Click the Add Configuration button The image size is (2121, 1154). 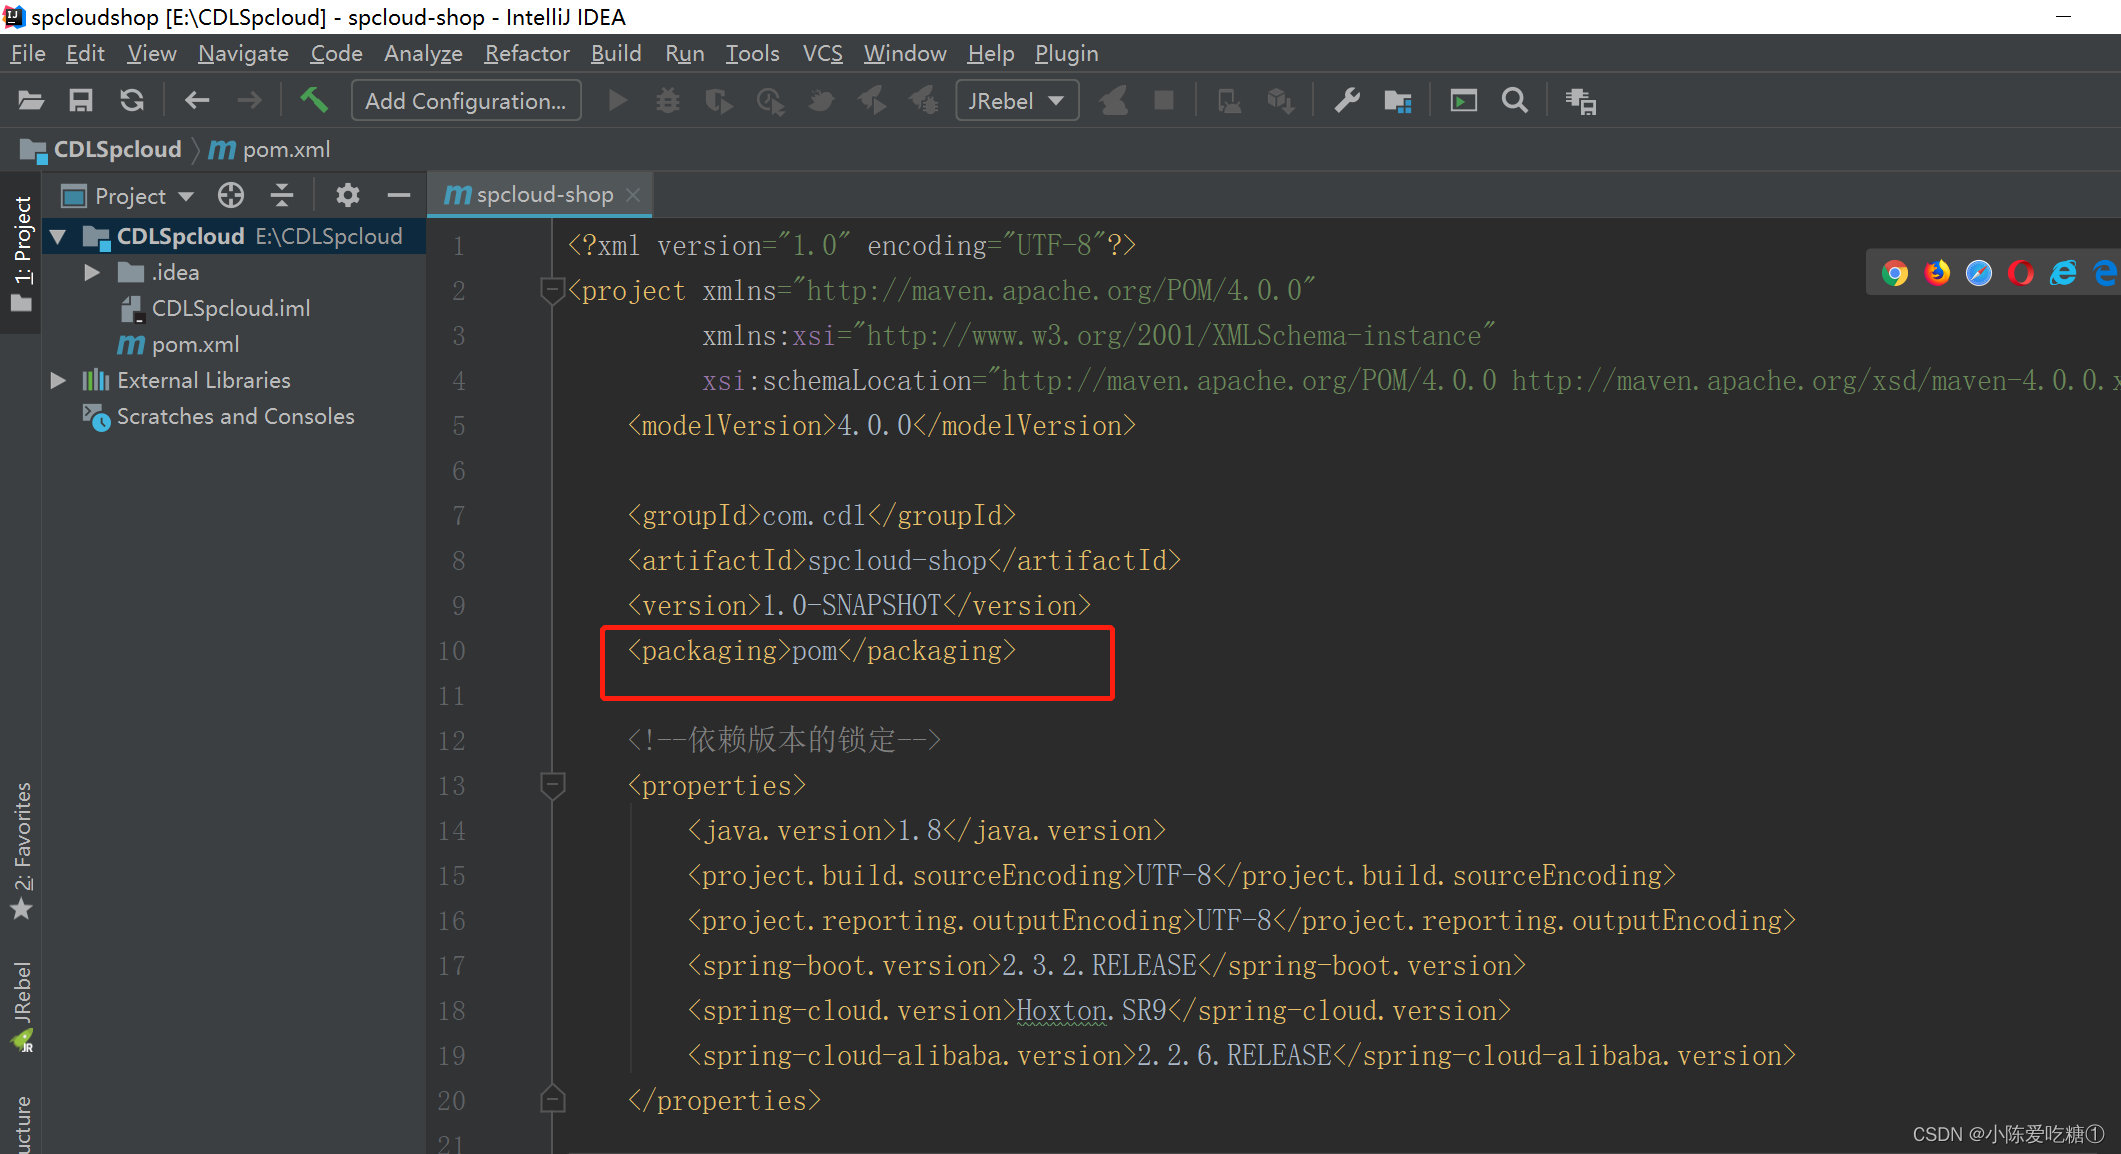pyautogui.click(x=465, y=100)
